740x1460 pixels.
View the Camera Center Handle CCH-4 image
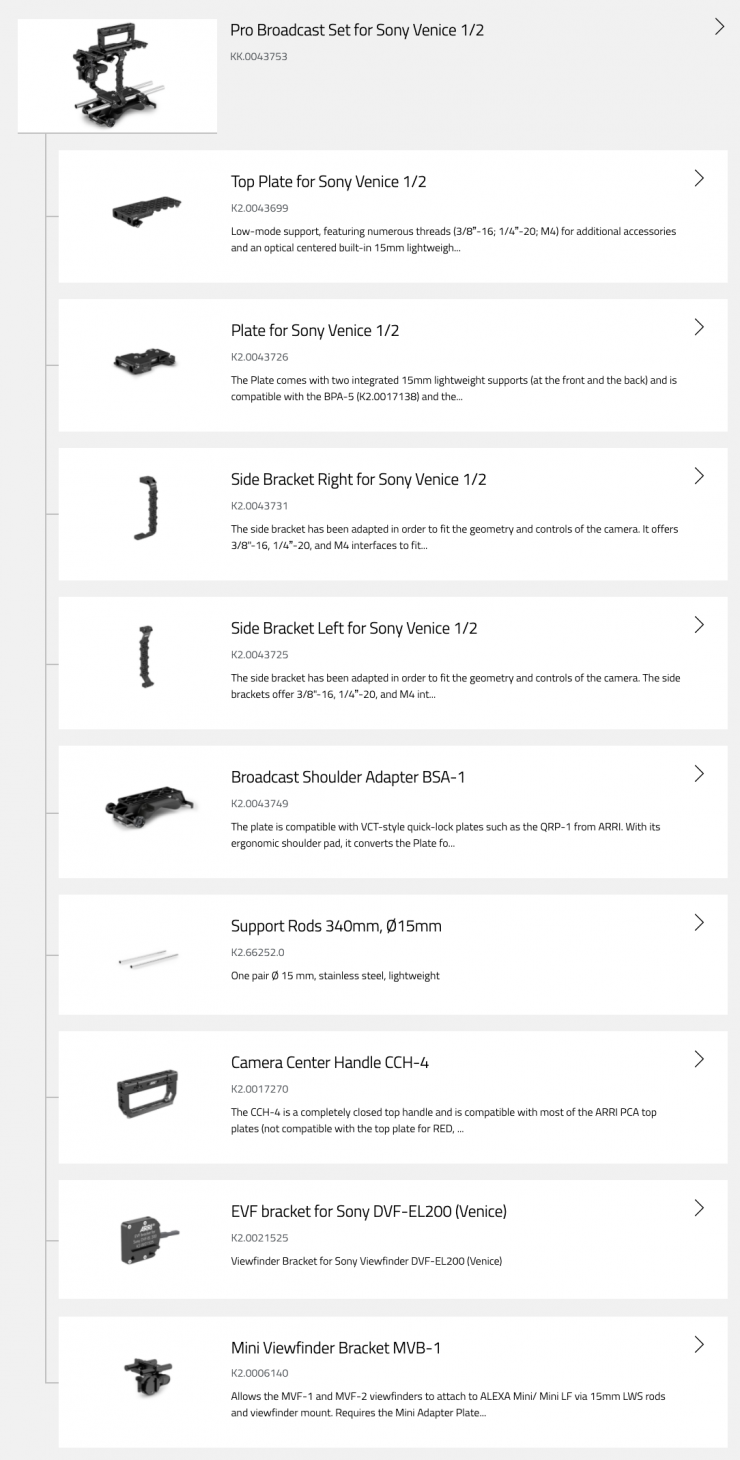click(146, 1094)
